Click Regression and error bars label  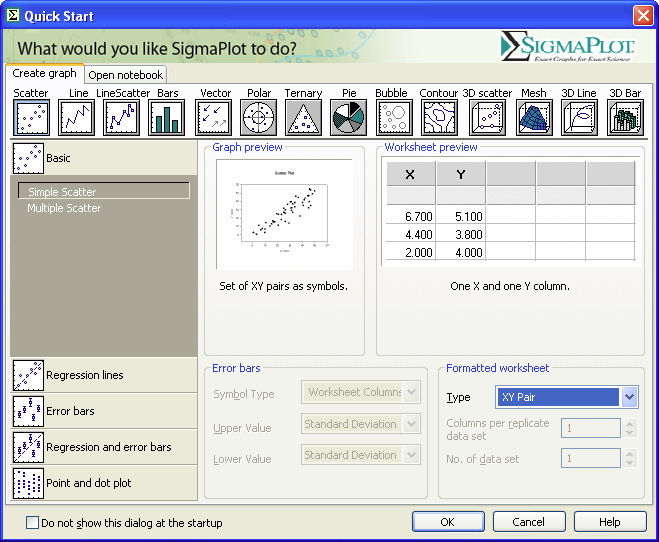point(109,447)
